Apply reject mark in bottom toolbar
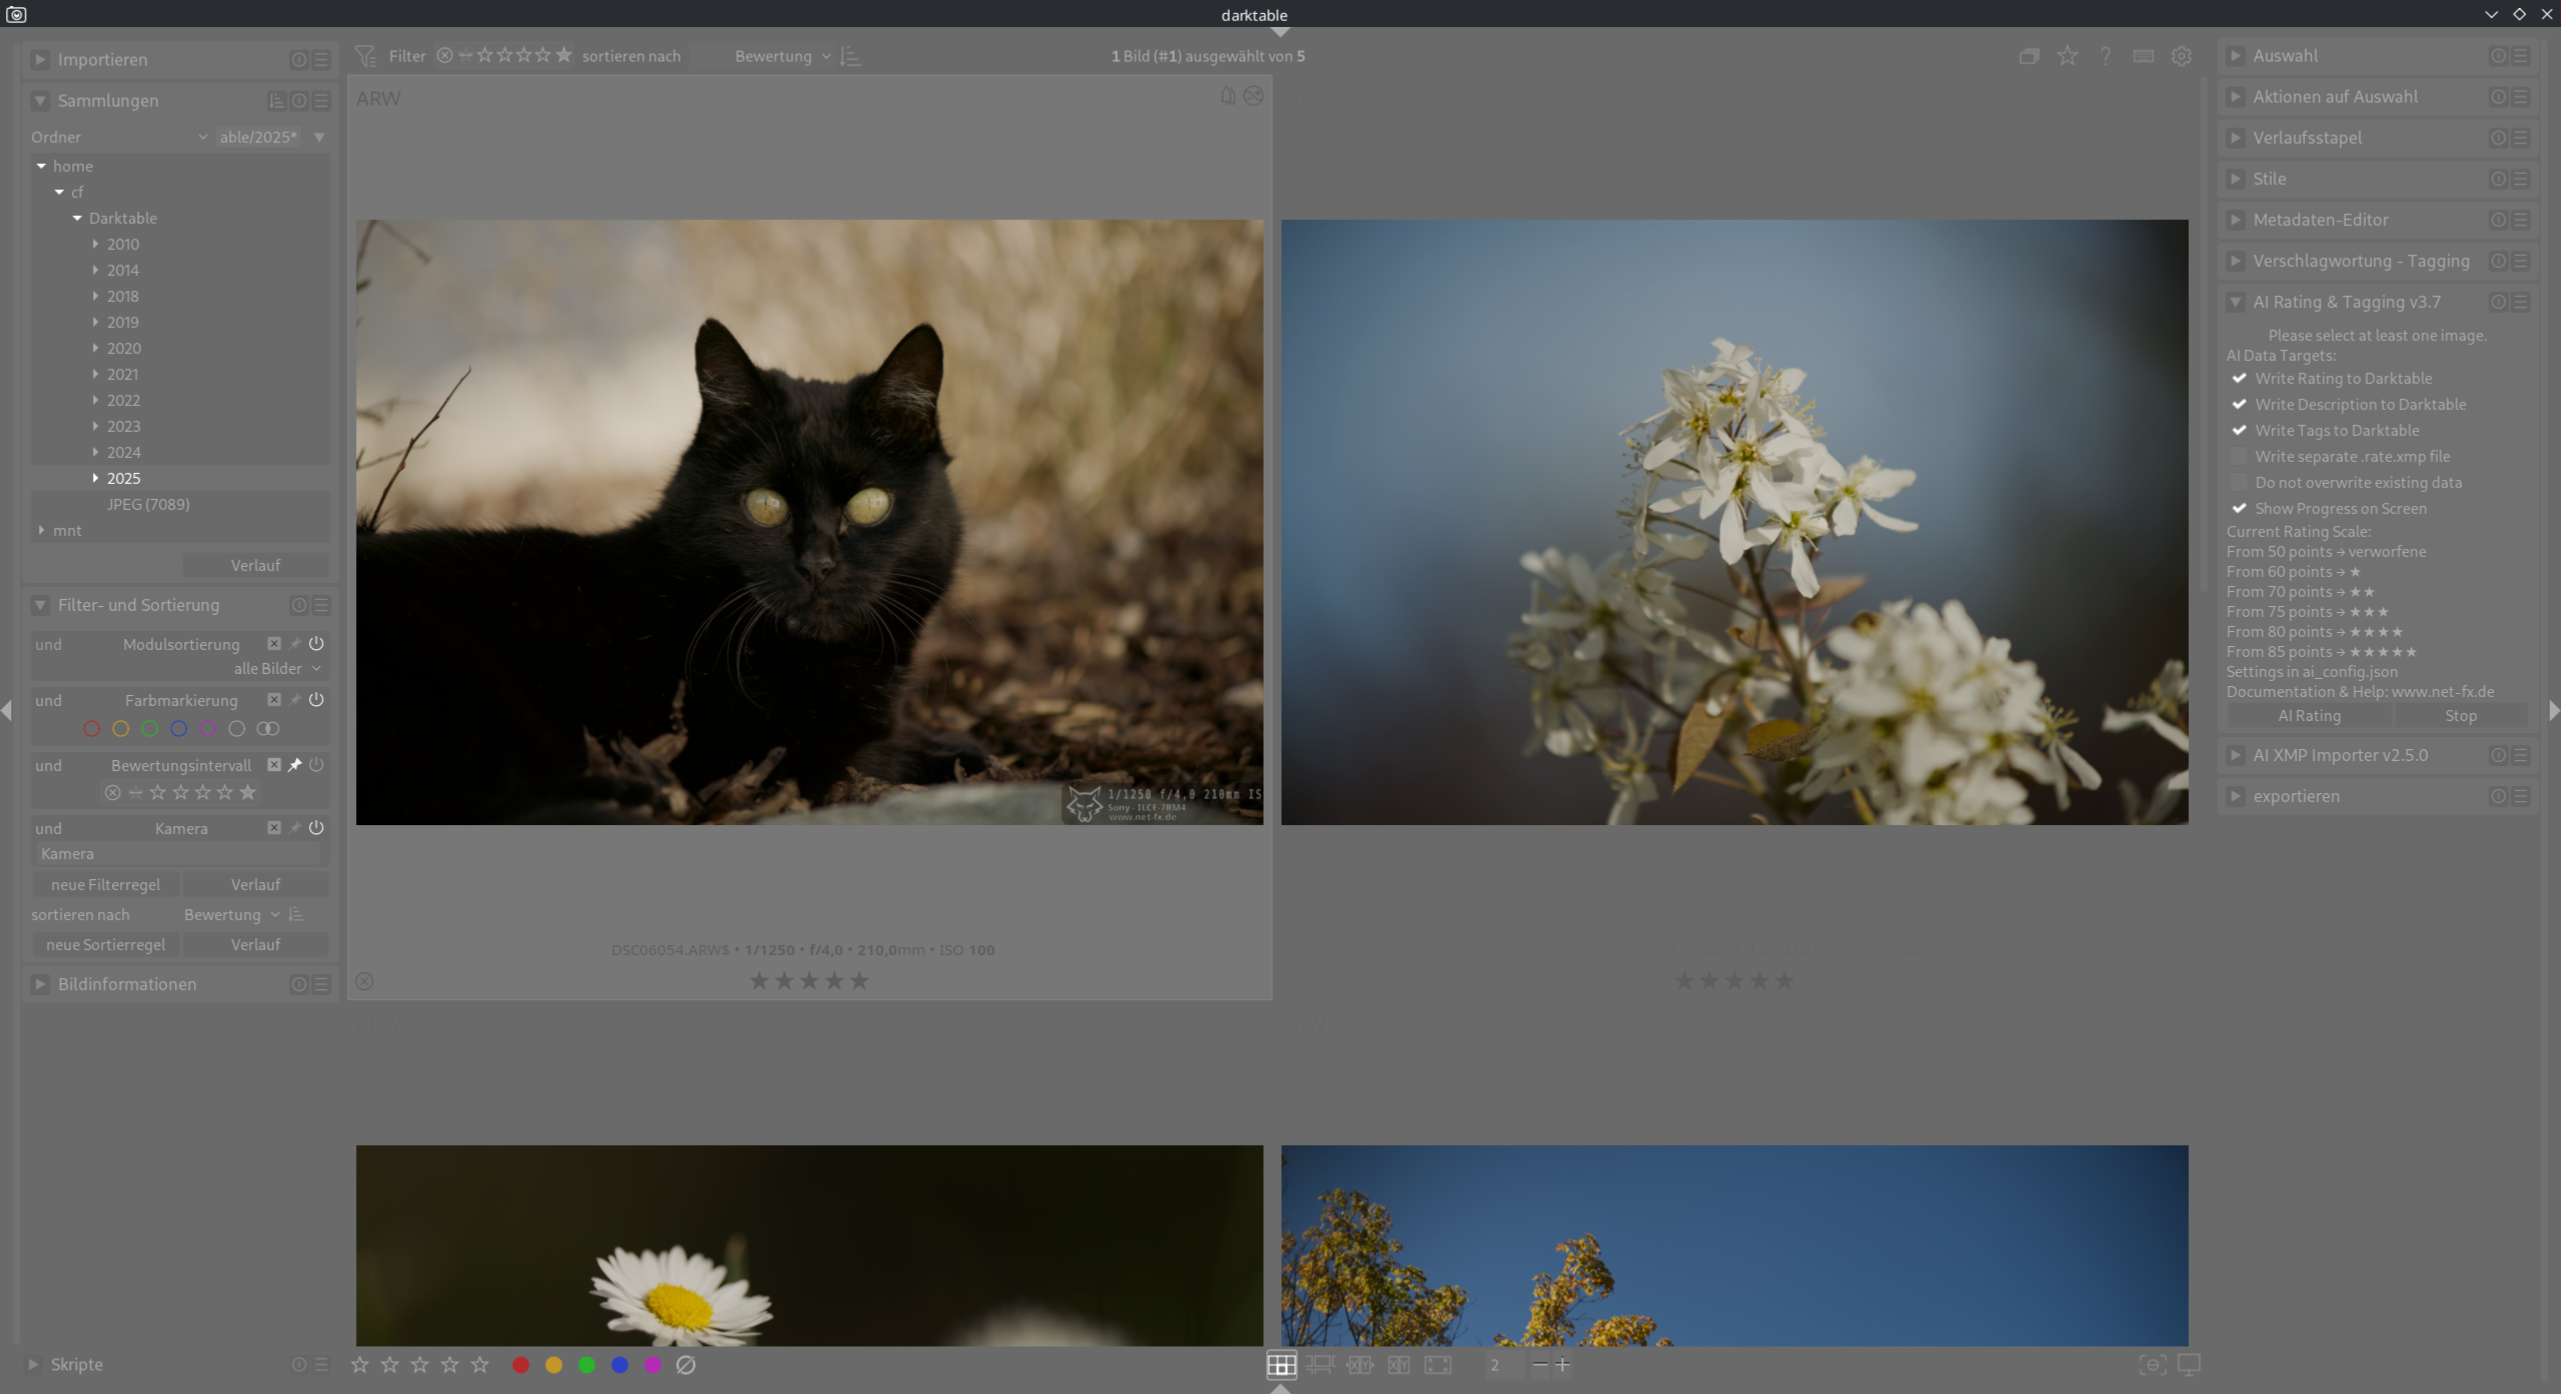 click(685, 1364)
